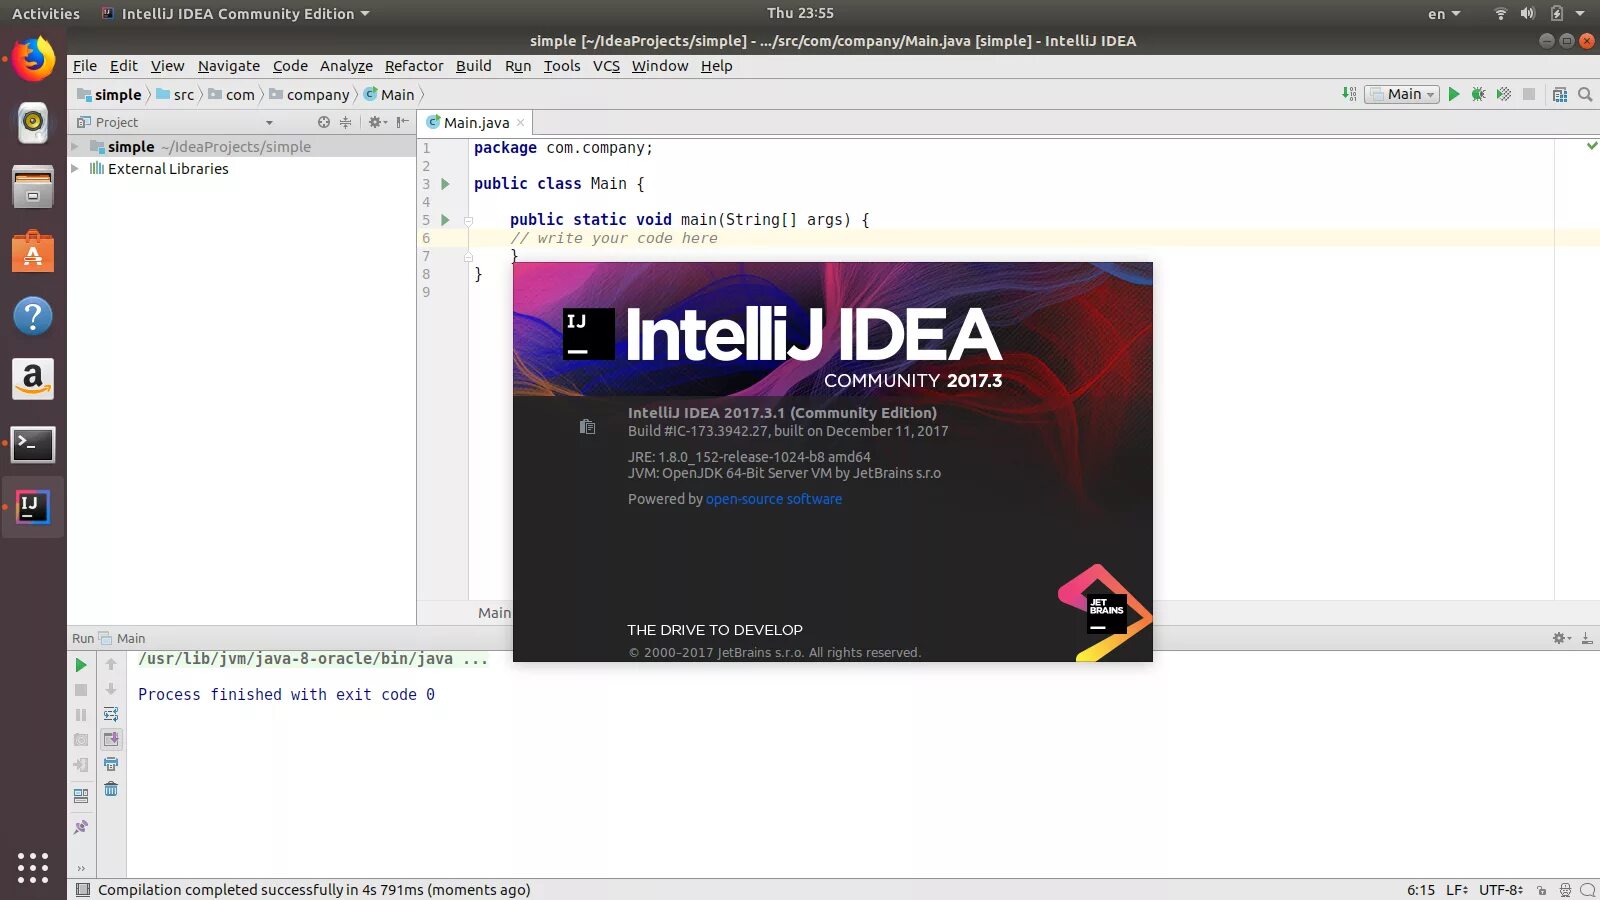Open the Activities overview
Screen dimensions: 1600x900
[46, 14]
